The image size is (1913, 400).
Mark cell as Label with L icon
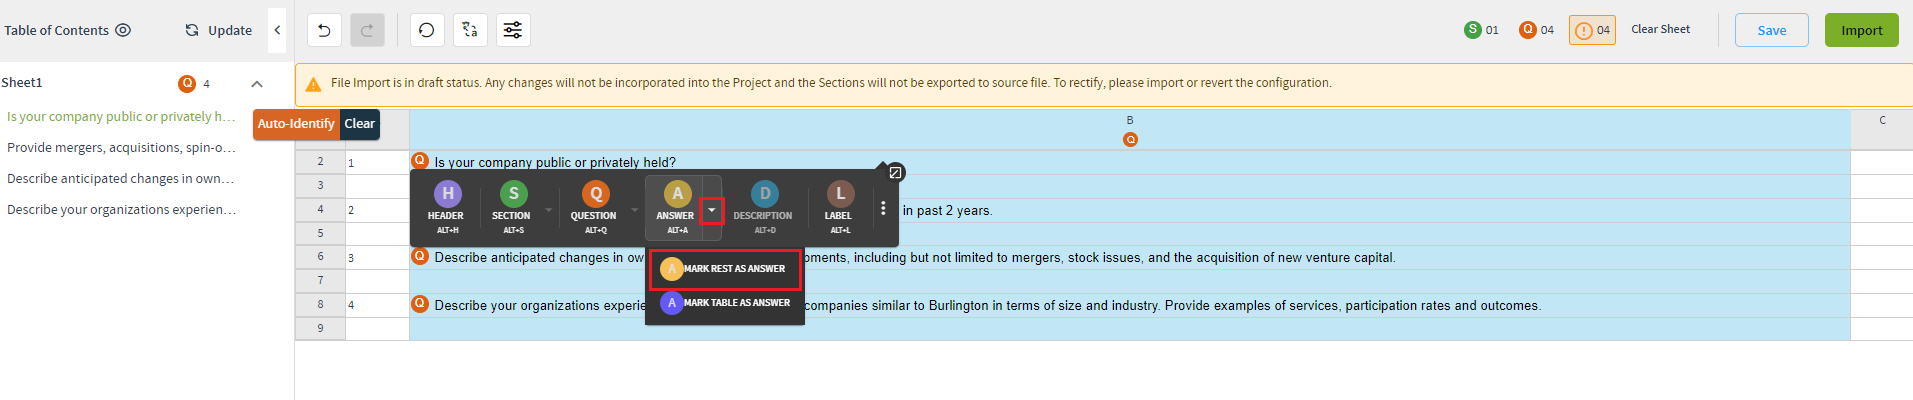click(x=839, y=208)
